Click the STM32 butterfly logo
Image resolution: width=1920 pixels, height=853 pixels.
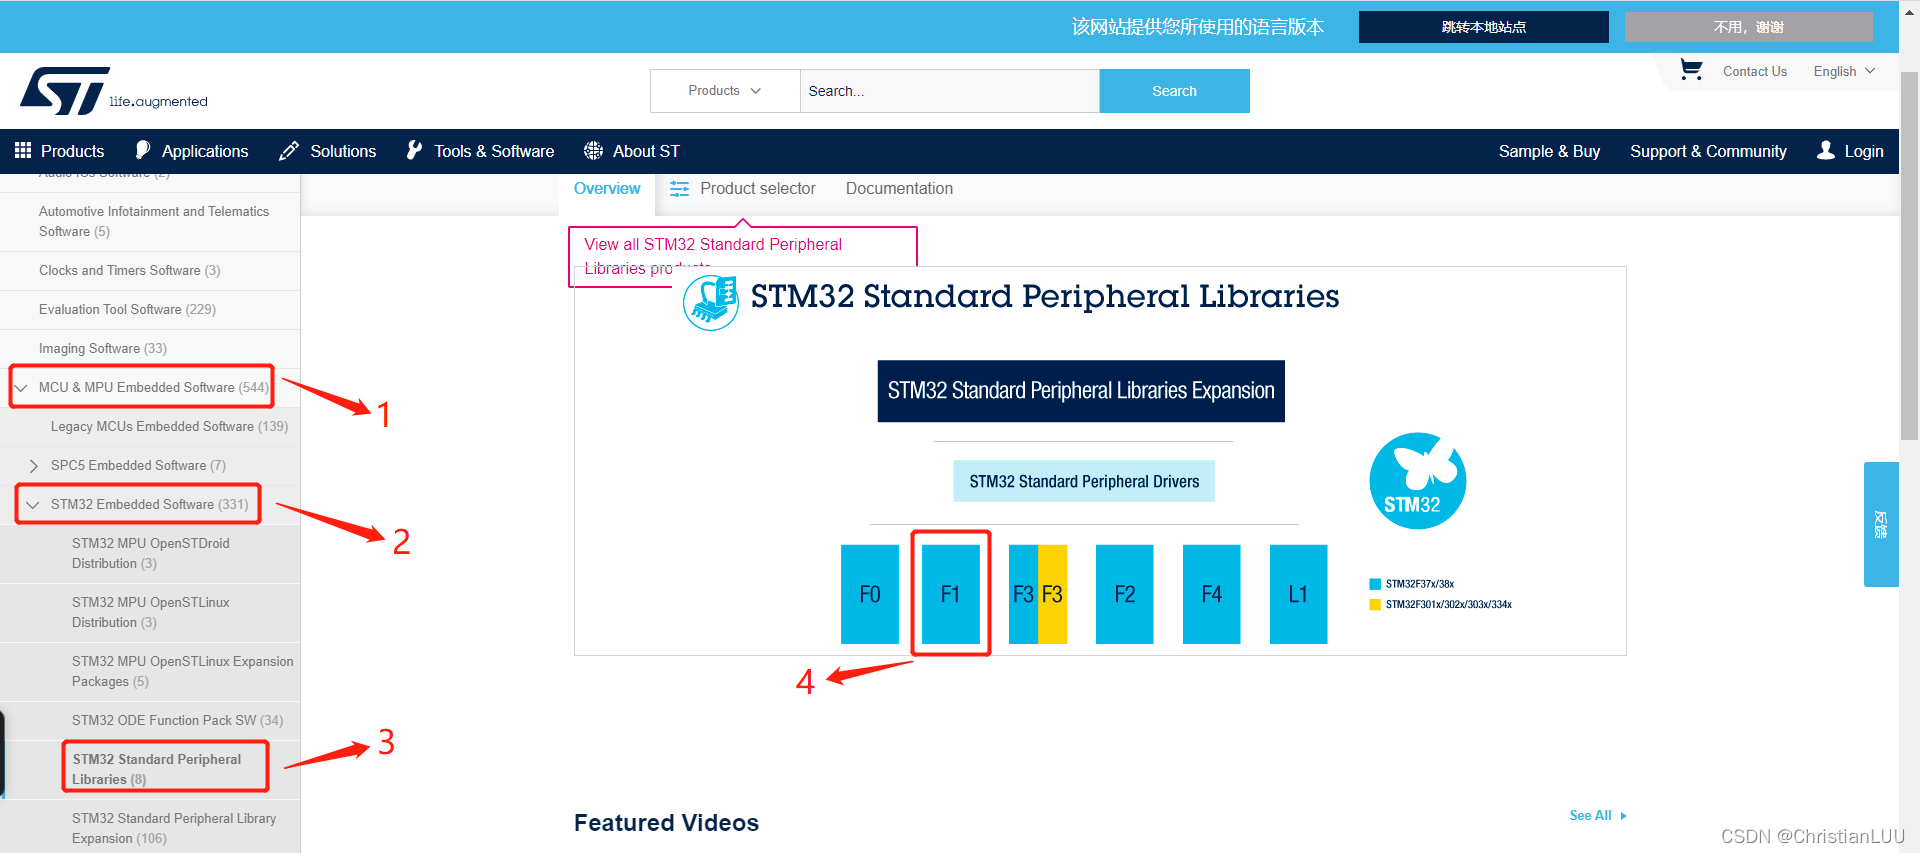tap(1417, 481)
